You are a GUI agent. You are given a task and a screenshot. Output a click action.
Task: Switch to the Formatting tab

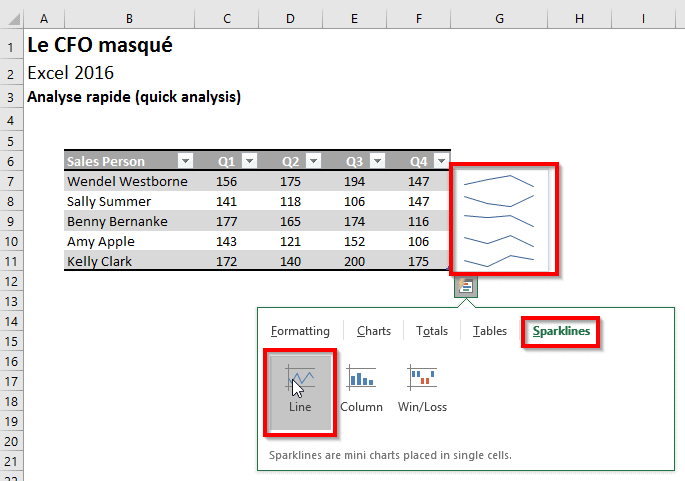(x=300, y=331)
